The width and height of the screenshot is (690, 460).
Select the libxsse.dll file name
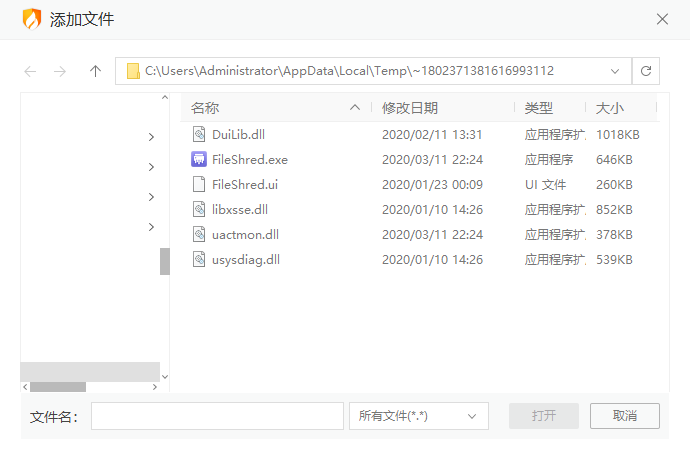point(240,210)
